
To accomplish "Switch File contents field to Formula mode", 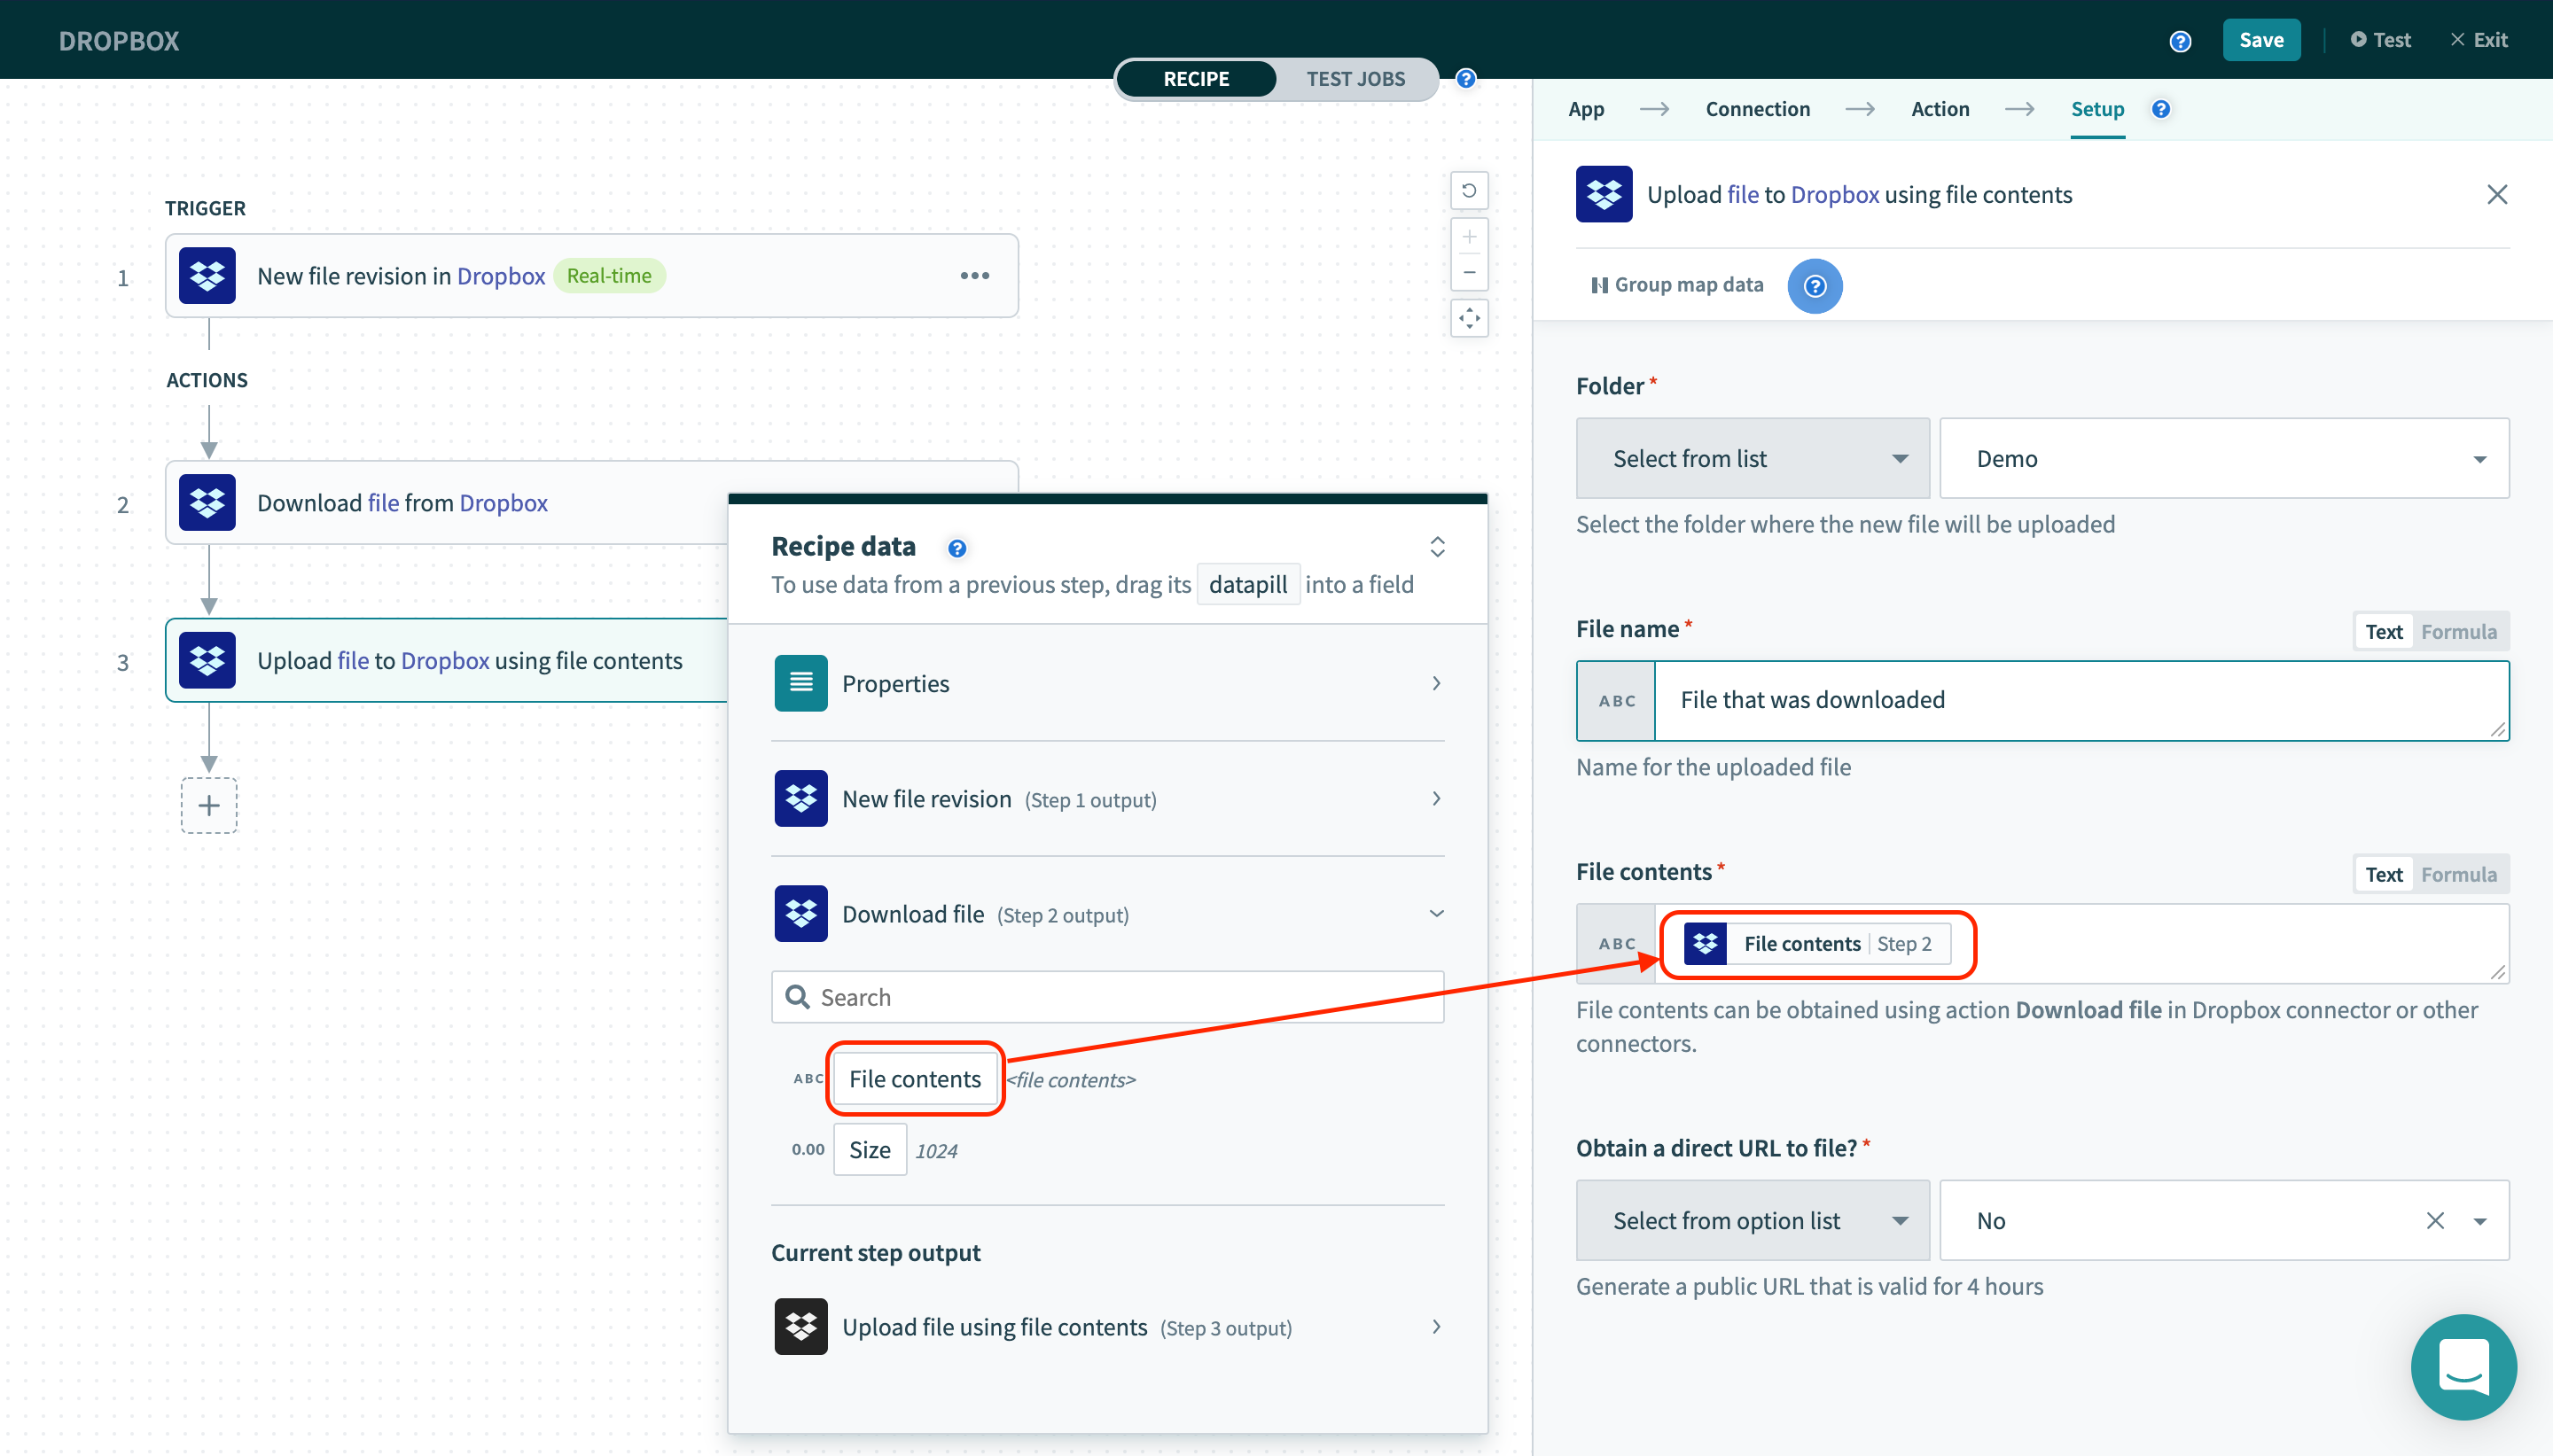I will pyautogui.click(x=2460, y=873).
